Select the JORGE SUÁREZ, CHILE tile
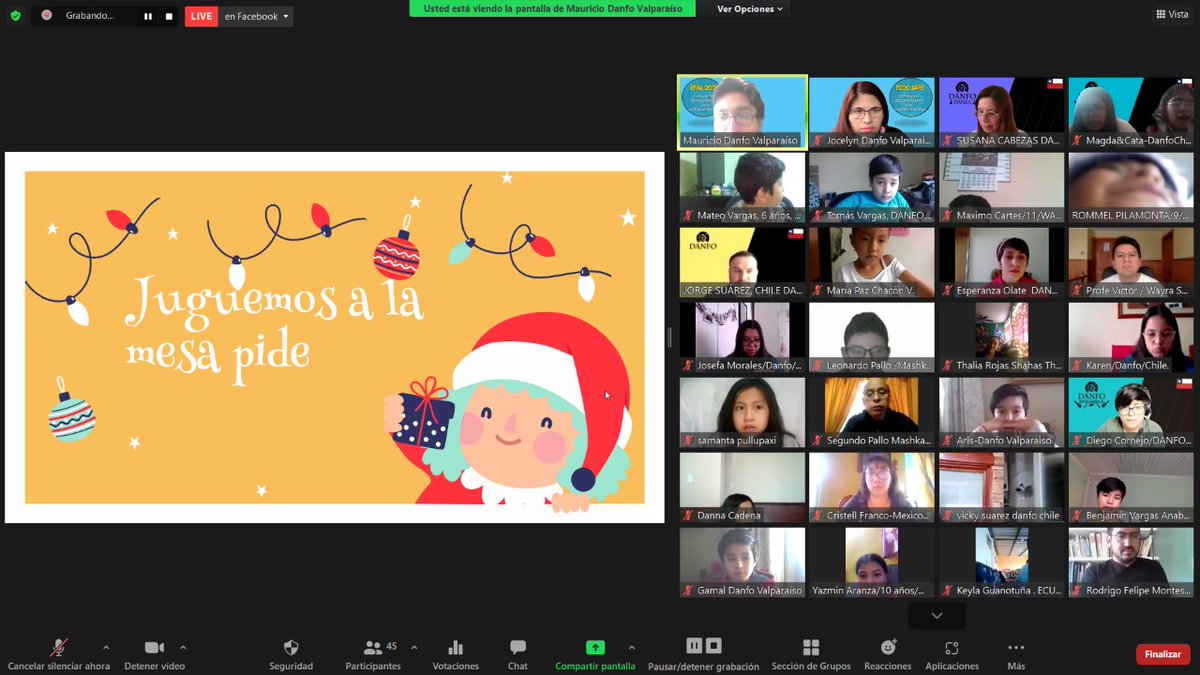This screenshot has width=1200, height=675. (741, 262)
